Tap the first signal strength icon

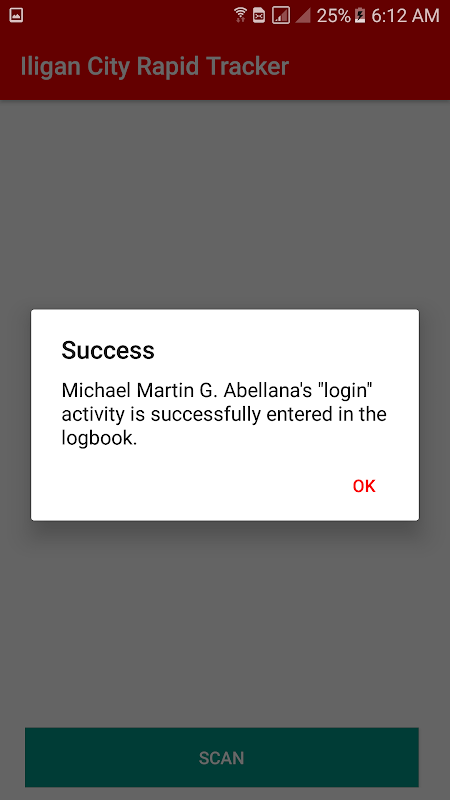tap(281, 15)
